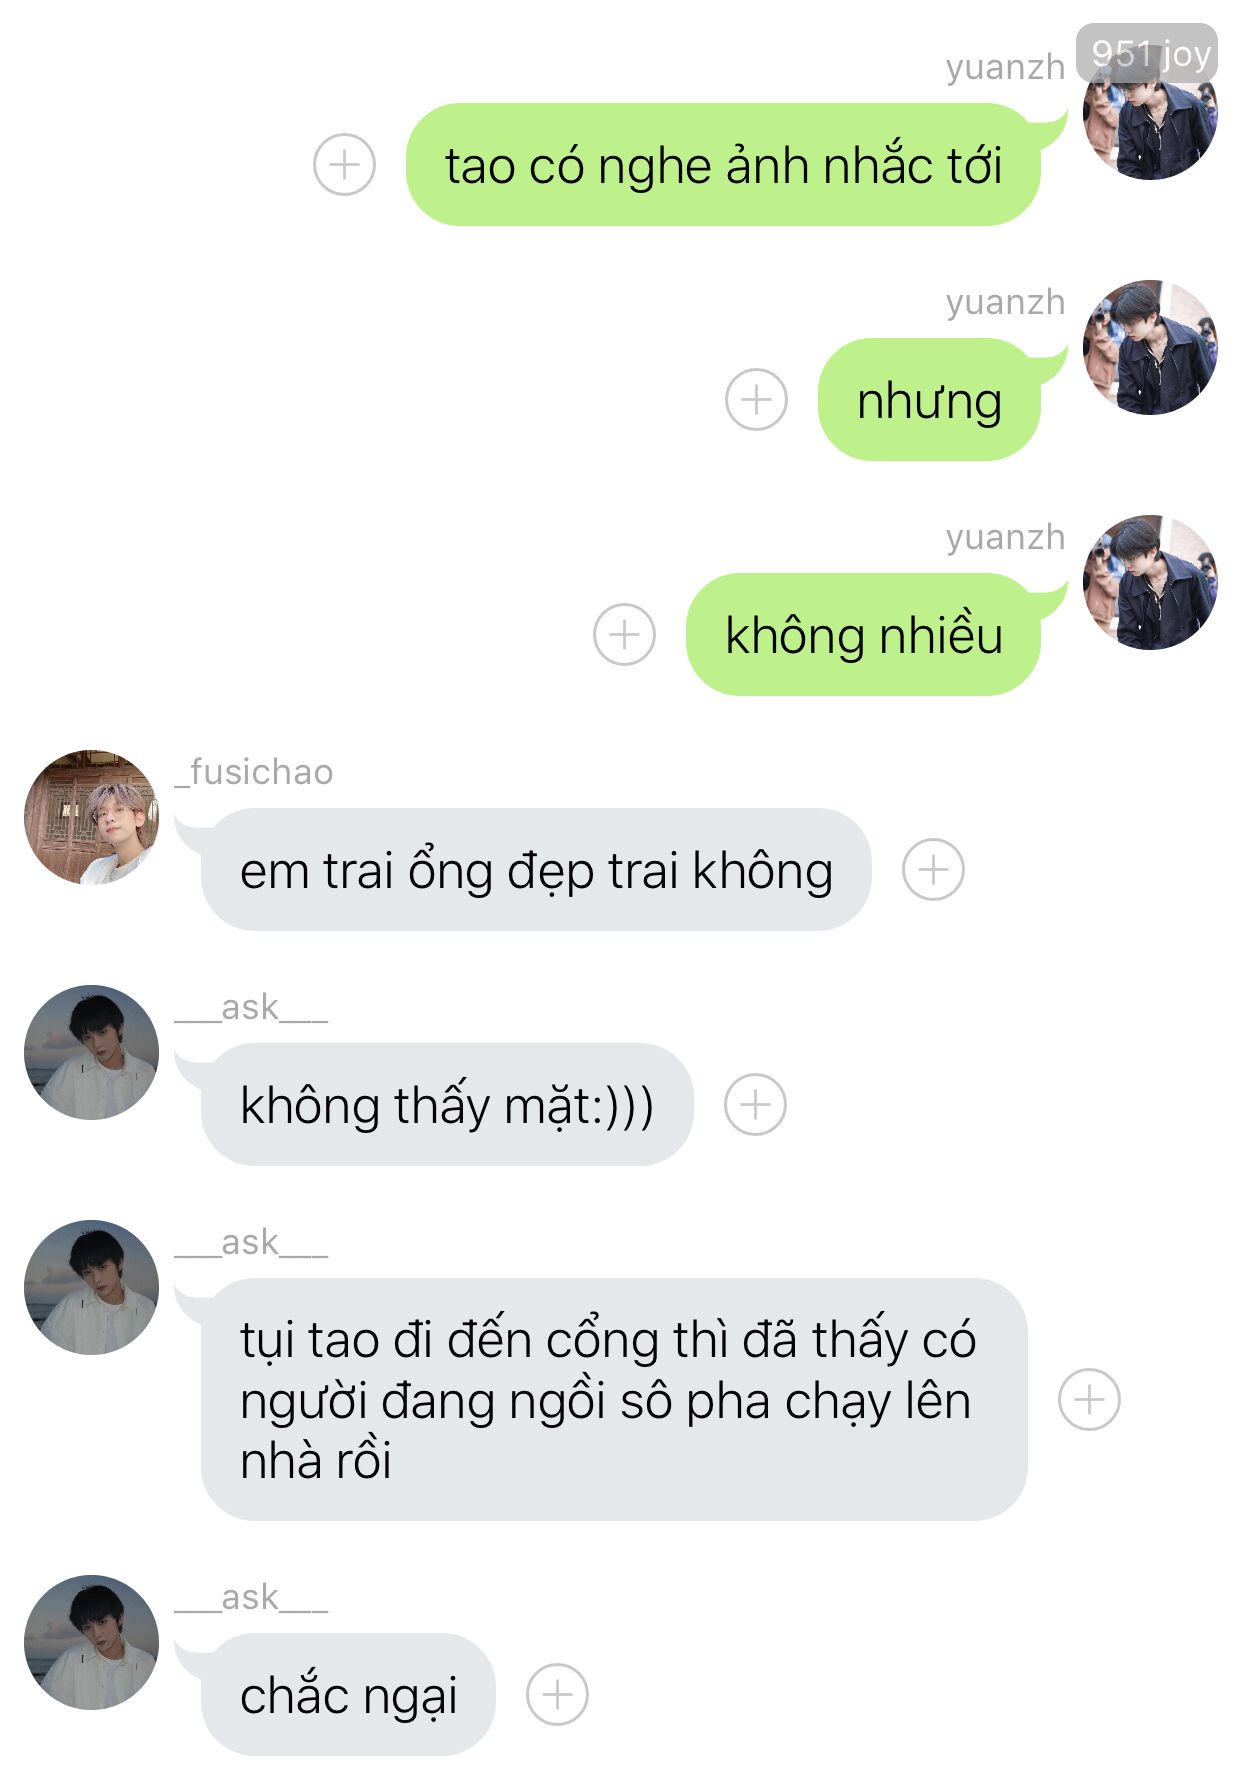Tap plus icon beside 'chắc ngại' bubble
Viewport: 1242px width, 1789px height.
(x=557, y=1694)
